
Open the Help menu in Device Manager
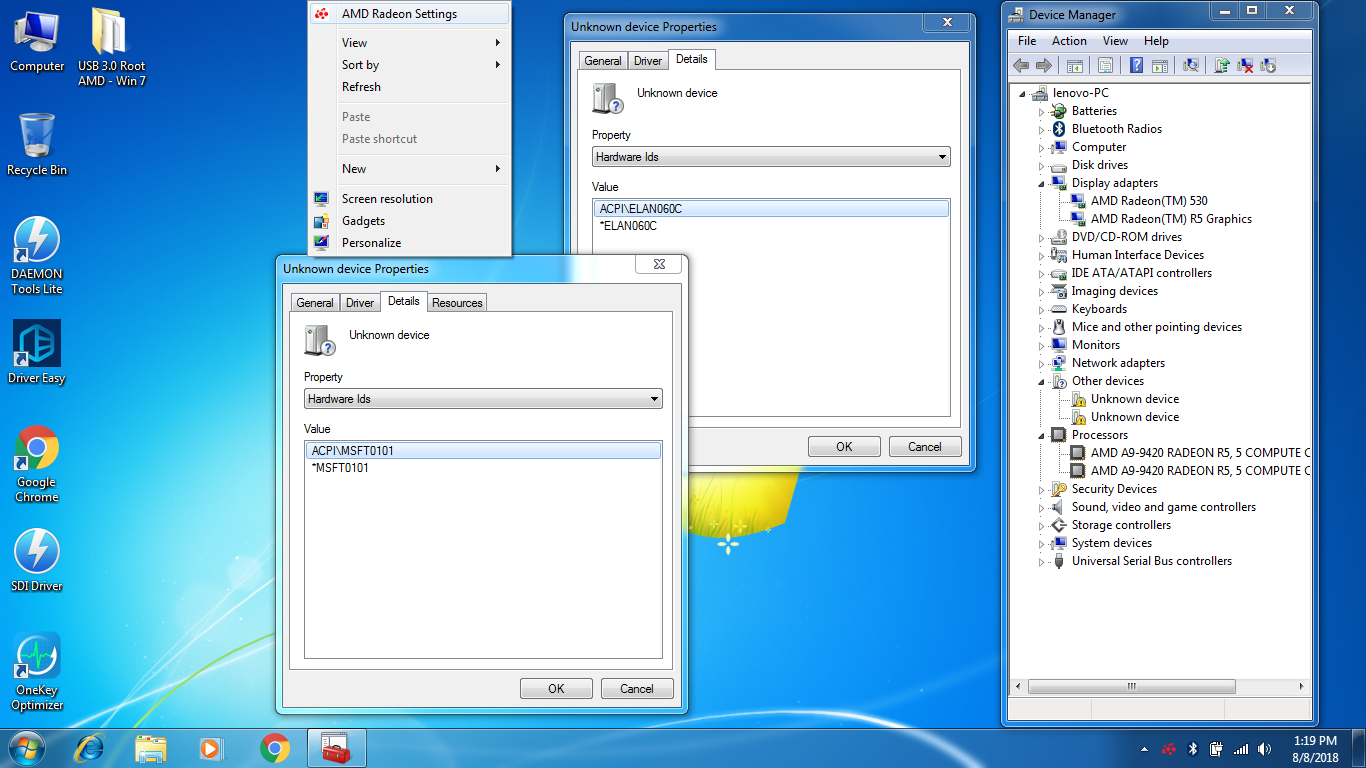click(x=1156, y=41)
